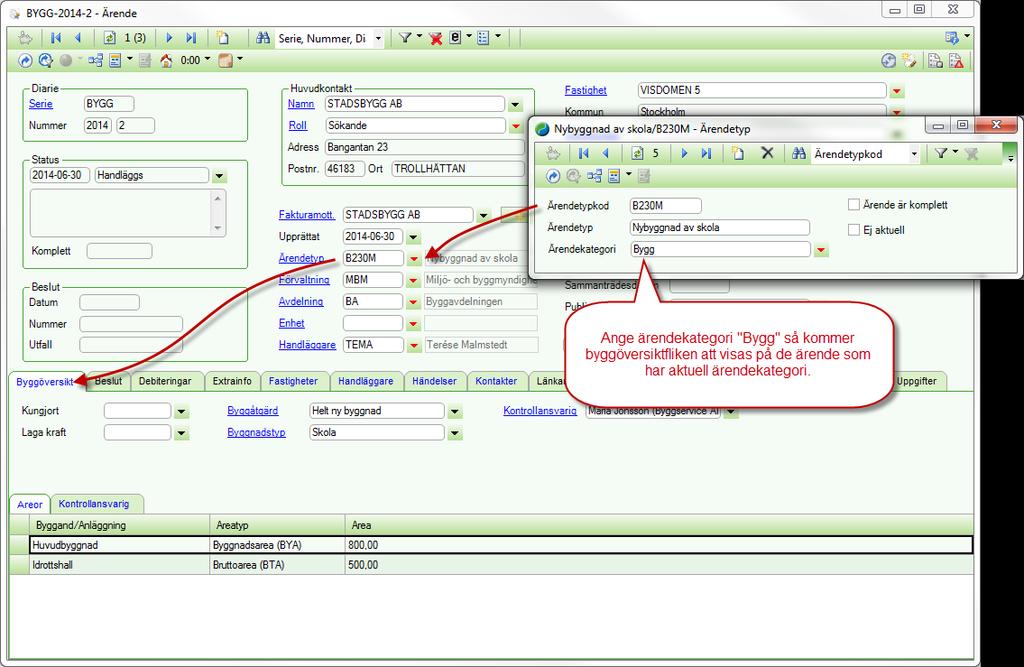This screenshot has width=1024, height=667.
Task: Switch to the Fastigheter tab
Action: pos(293,381)
